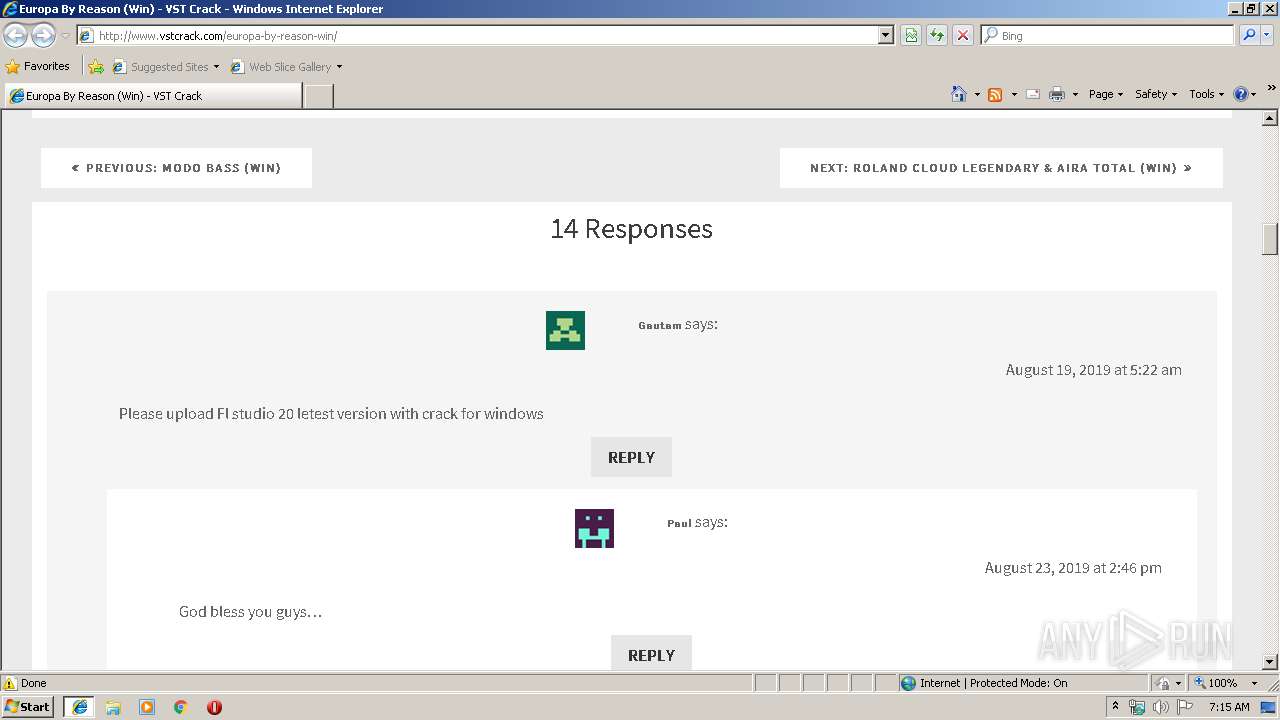Click the scroll up arrow of page scrollbar
This screenshot has width=1280, height=720.
pyautogui.click(x=1270, y=118)
